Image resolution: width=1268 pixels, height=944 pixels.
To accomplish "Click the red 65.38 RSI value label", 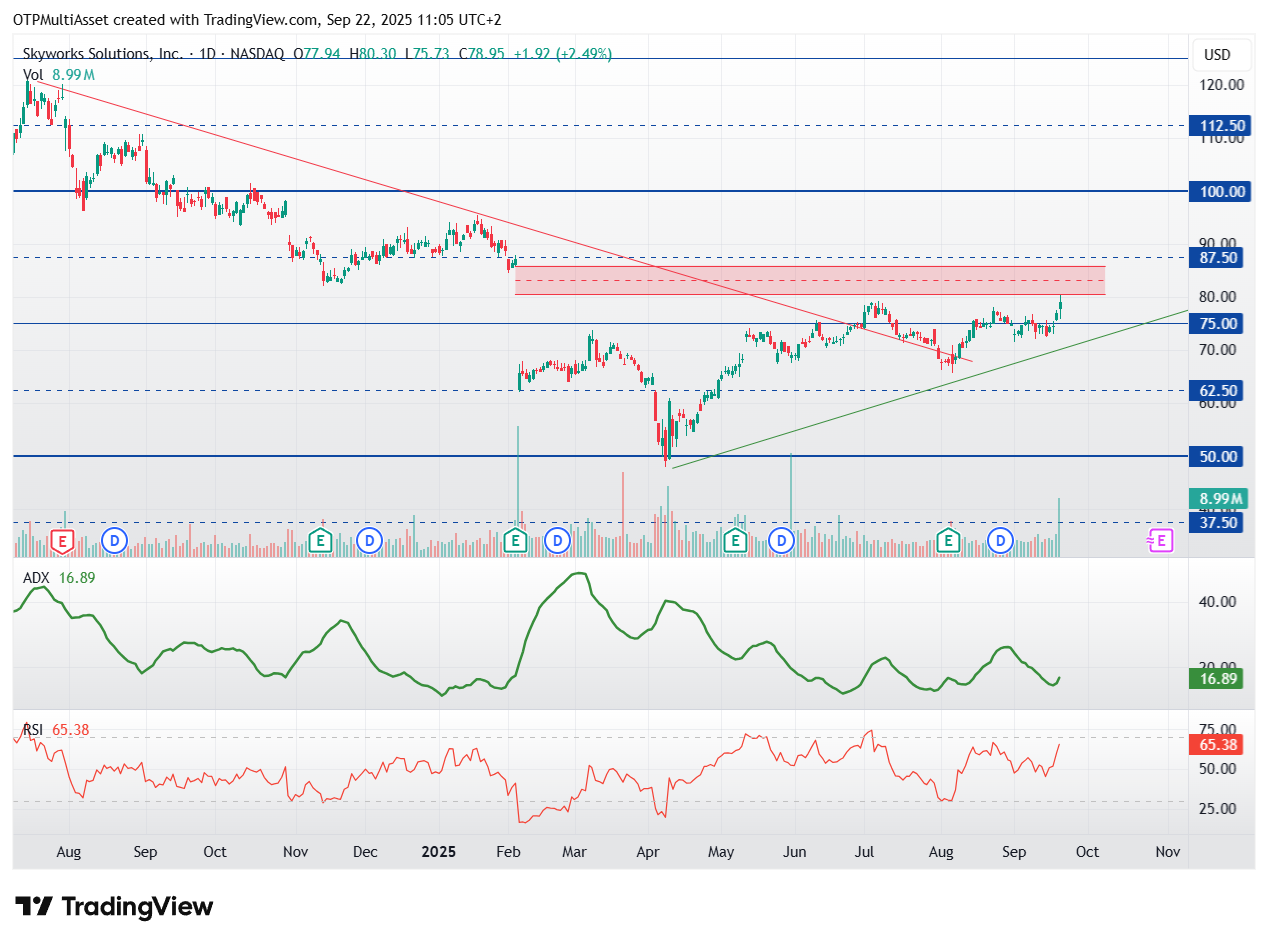I will [1216, 744].
